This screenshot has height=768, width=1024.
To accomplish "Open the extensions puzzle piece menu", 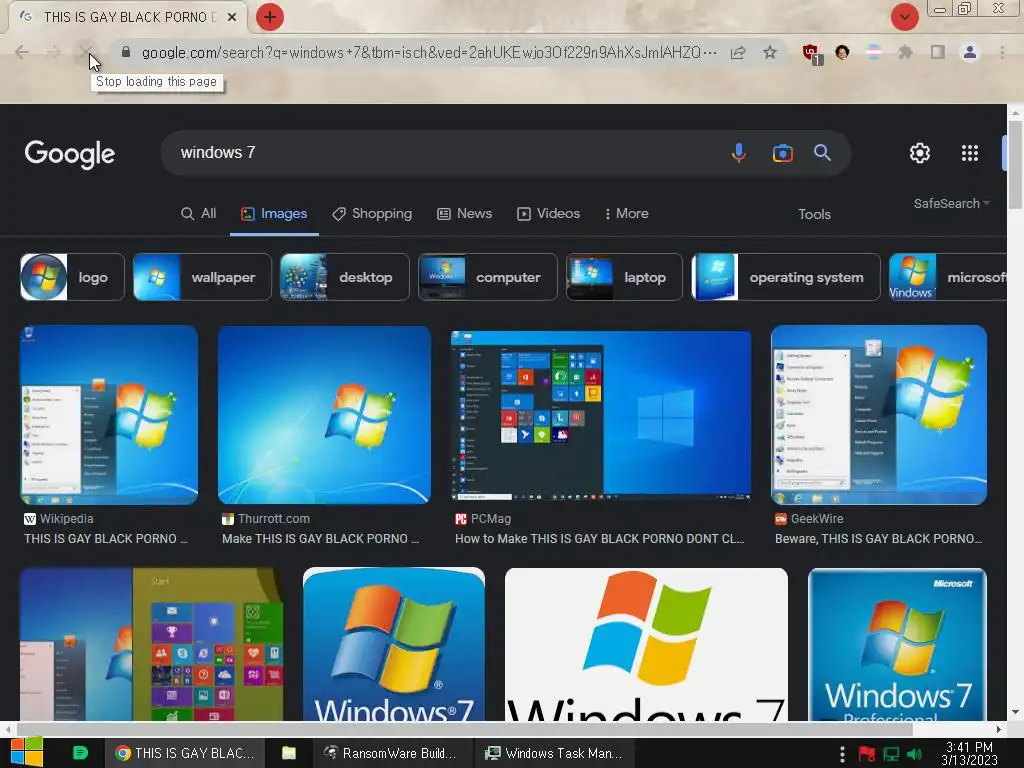I will point(905,52).
